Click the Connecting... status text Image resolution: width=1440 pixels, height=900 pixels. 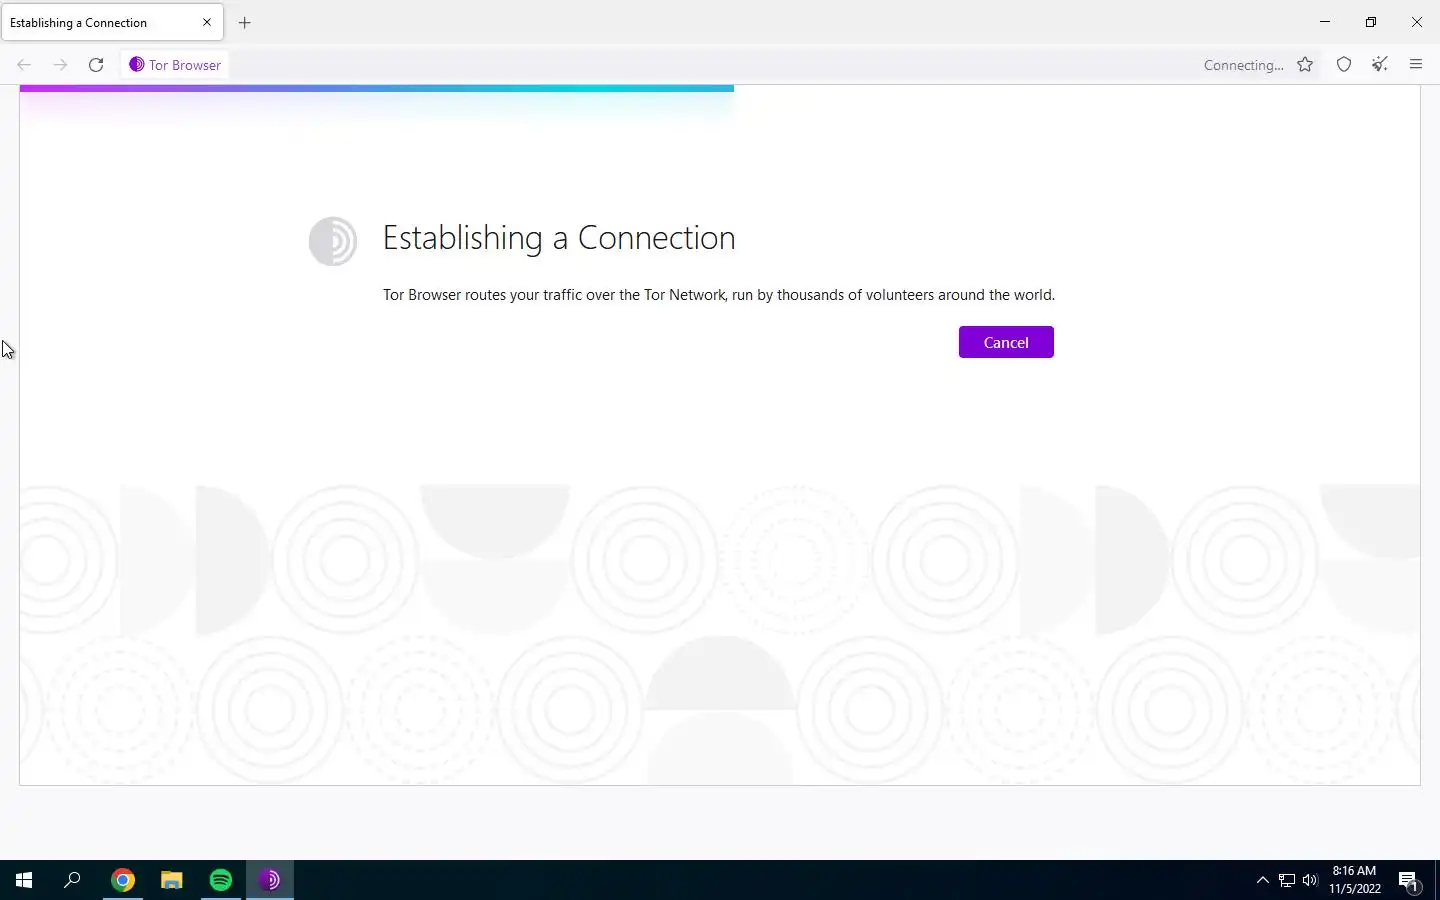pos(1243,65)
